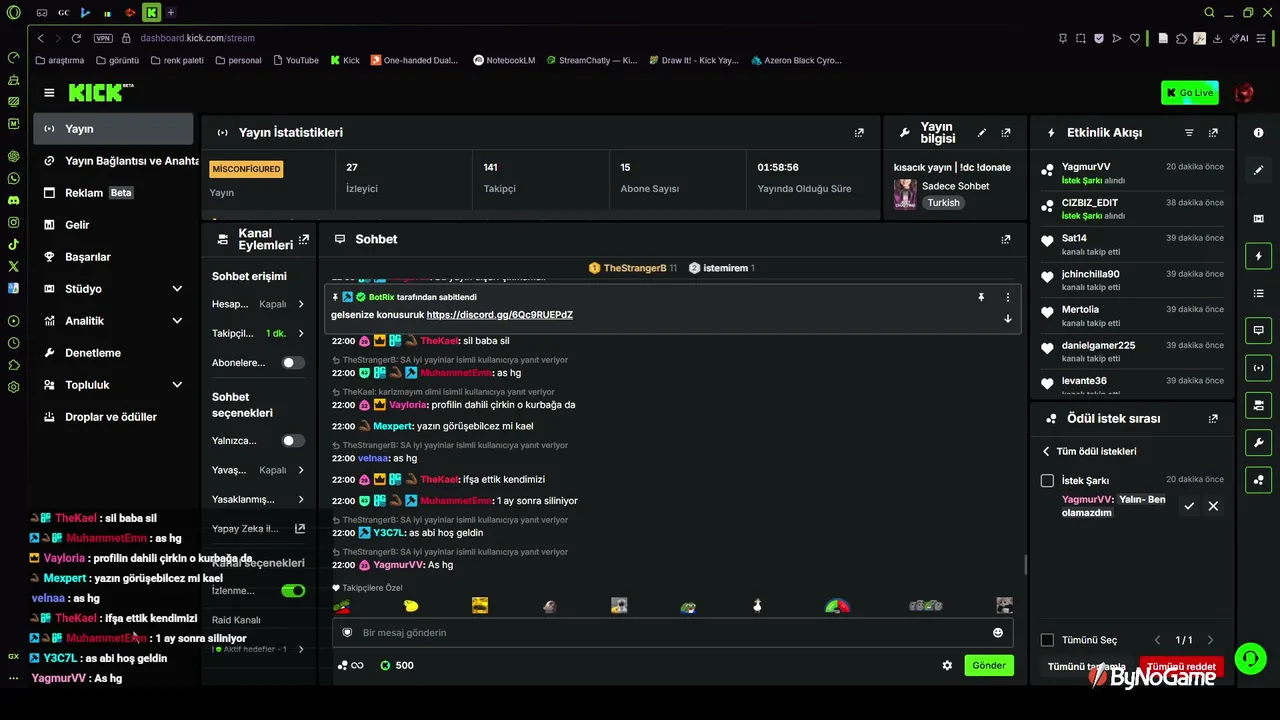Open pinned message three-dot menu
1280x720 pixels.
tap(1007, 297)
